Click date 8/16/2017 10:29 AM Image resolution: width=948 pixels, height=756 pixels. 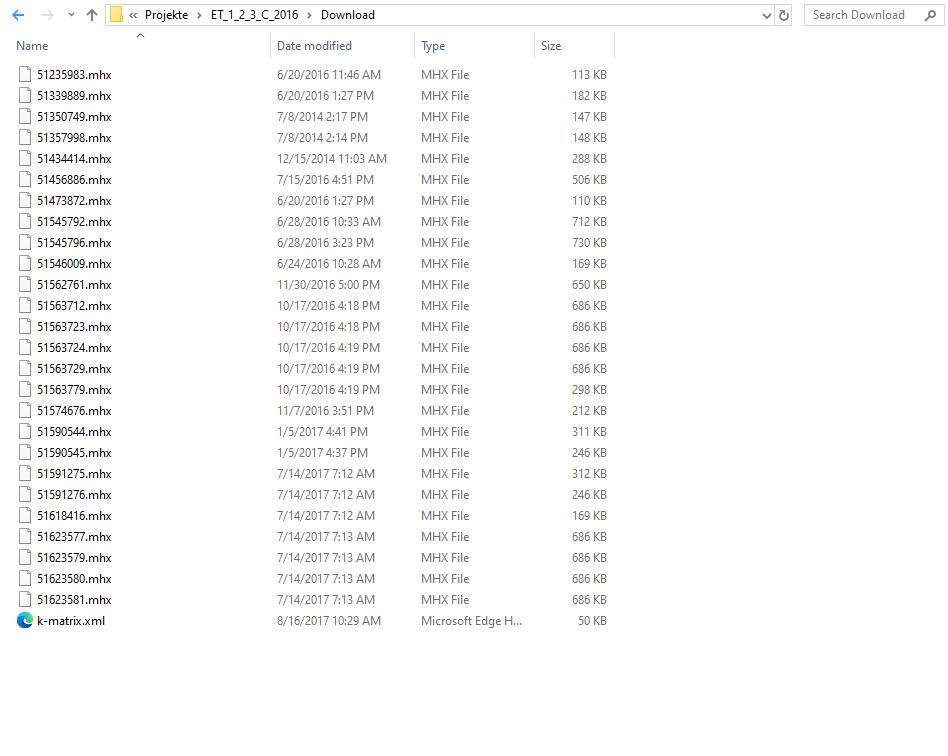coord(328,621)
